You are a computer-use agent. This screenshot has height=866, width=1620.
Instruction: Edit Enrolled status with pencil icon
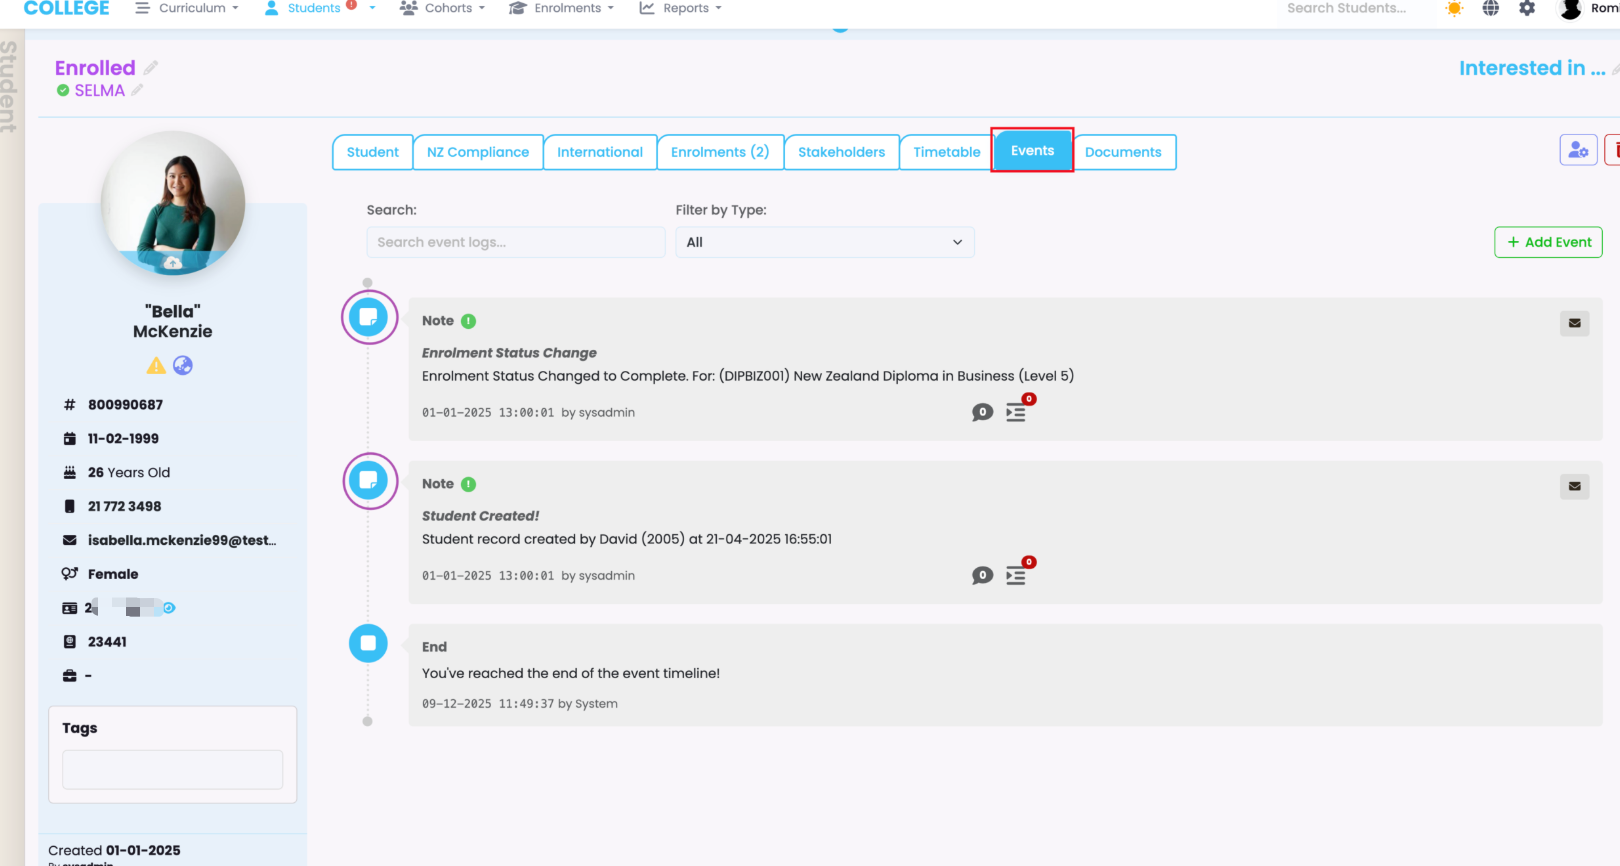click(x=151, y=68)
